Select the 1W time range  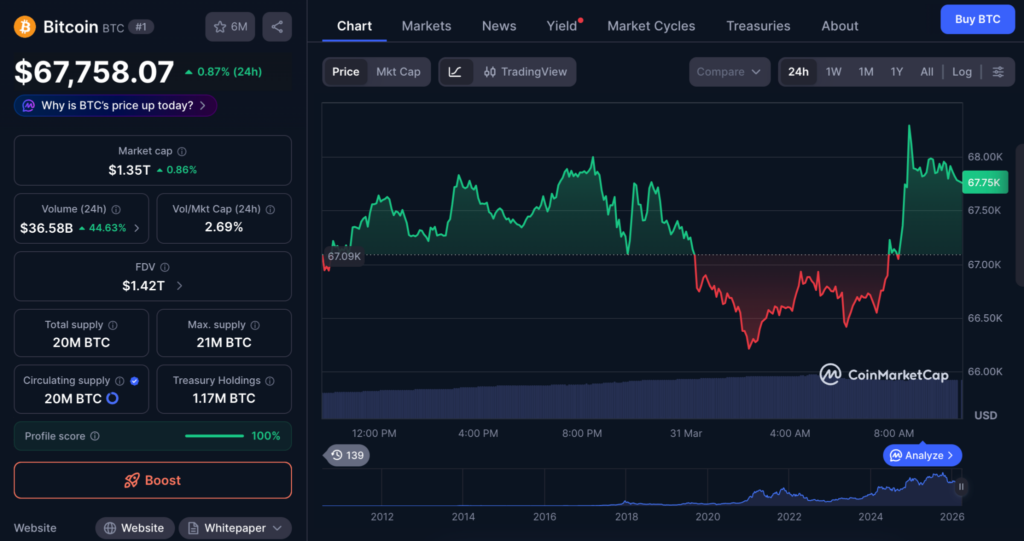(x=833, y=72)
